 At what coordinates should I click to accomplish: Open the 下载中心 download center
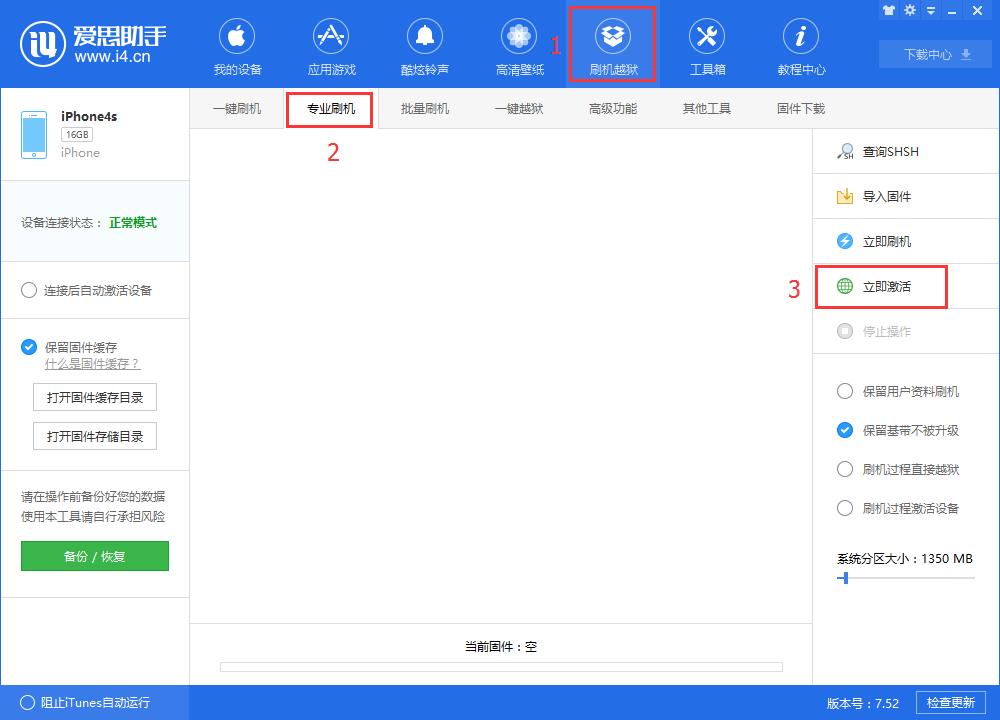[934, 54]
